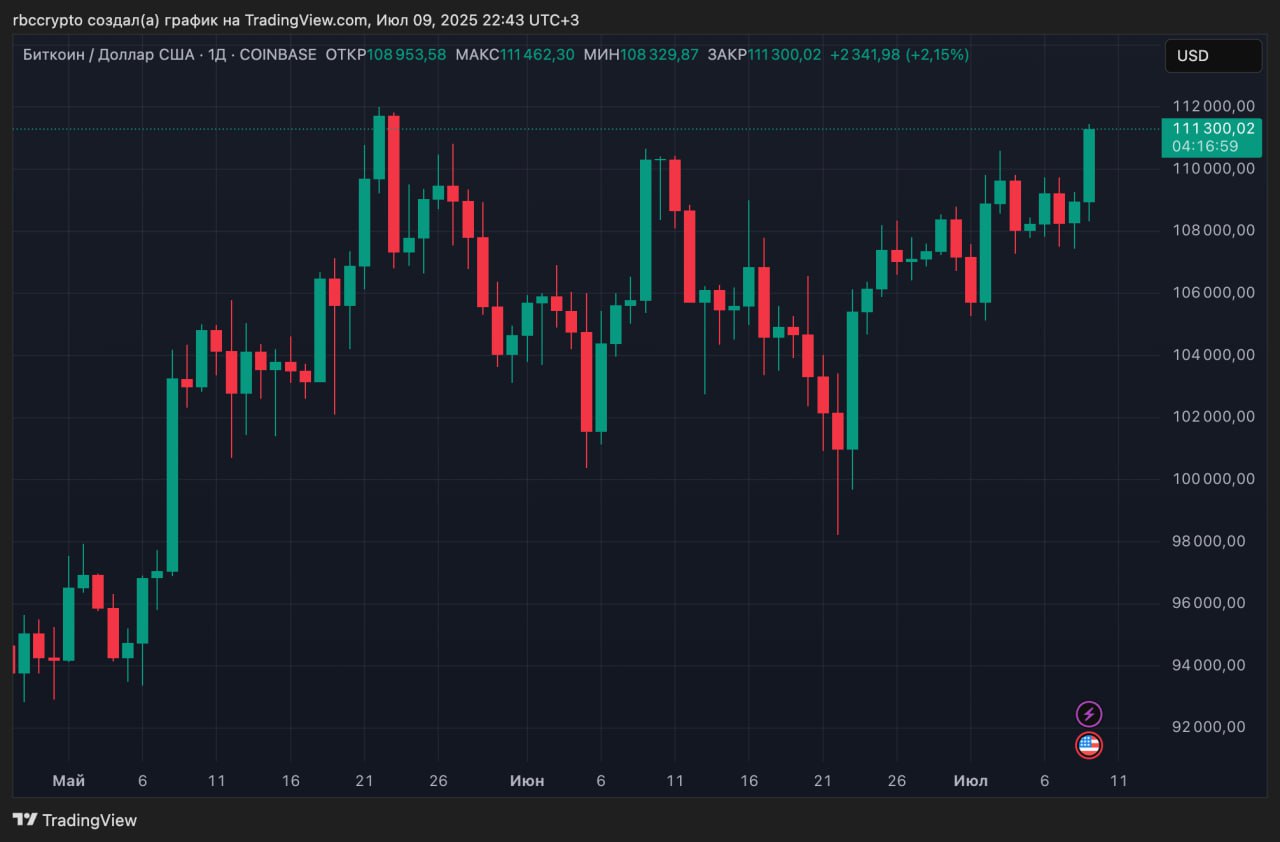This screenshot has width=1280, height=842.
Task: Click the open value 108 953,58
Action: tap(407, 55)
